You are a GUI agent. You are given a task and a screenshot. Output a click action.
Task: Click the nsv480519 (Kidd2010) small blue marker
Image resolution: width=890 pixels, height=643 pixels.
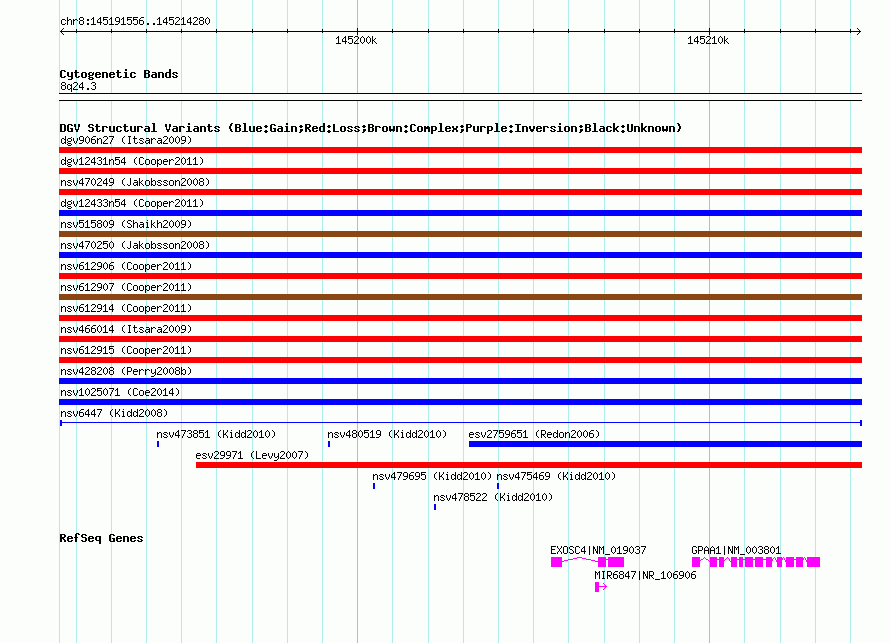(x=329, y=444)
